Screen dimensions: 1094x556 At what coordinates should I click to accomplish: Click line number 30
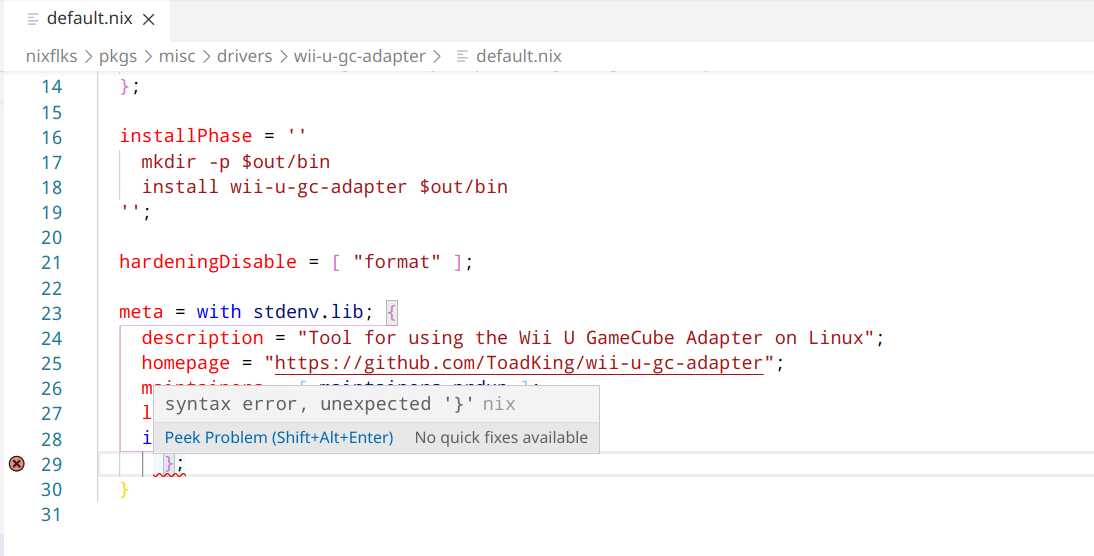pyautogui.click(x=51, y=490)
